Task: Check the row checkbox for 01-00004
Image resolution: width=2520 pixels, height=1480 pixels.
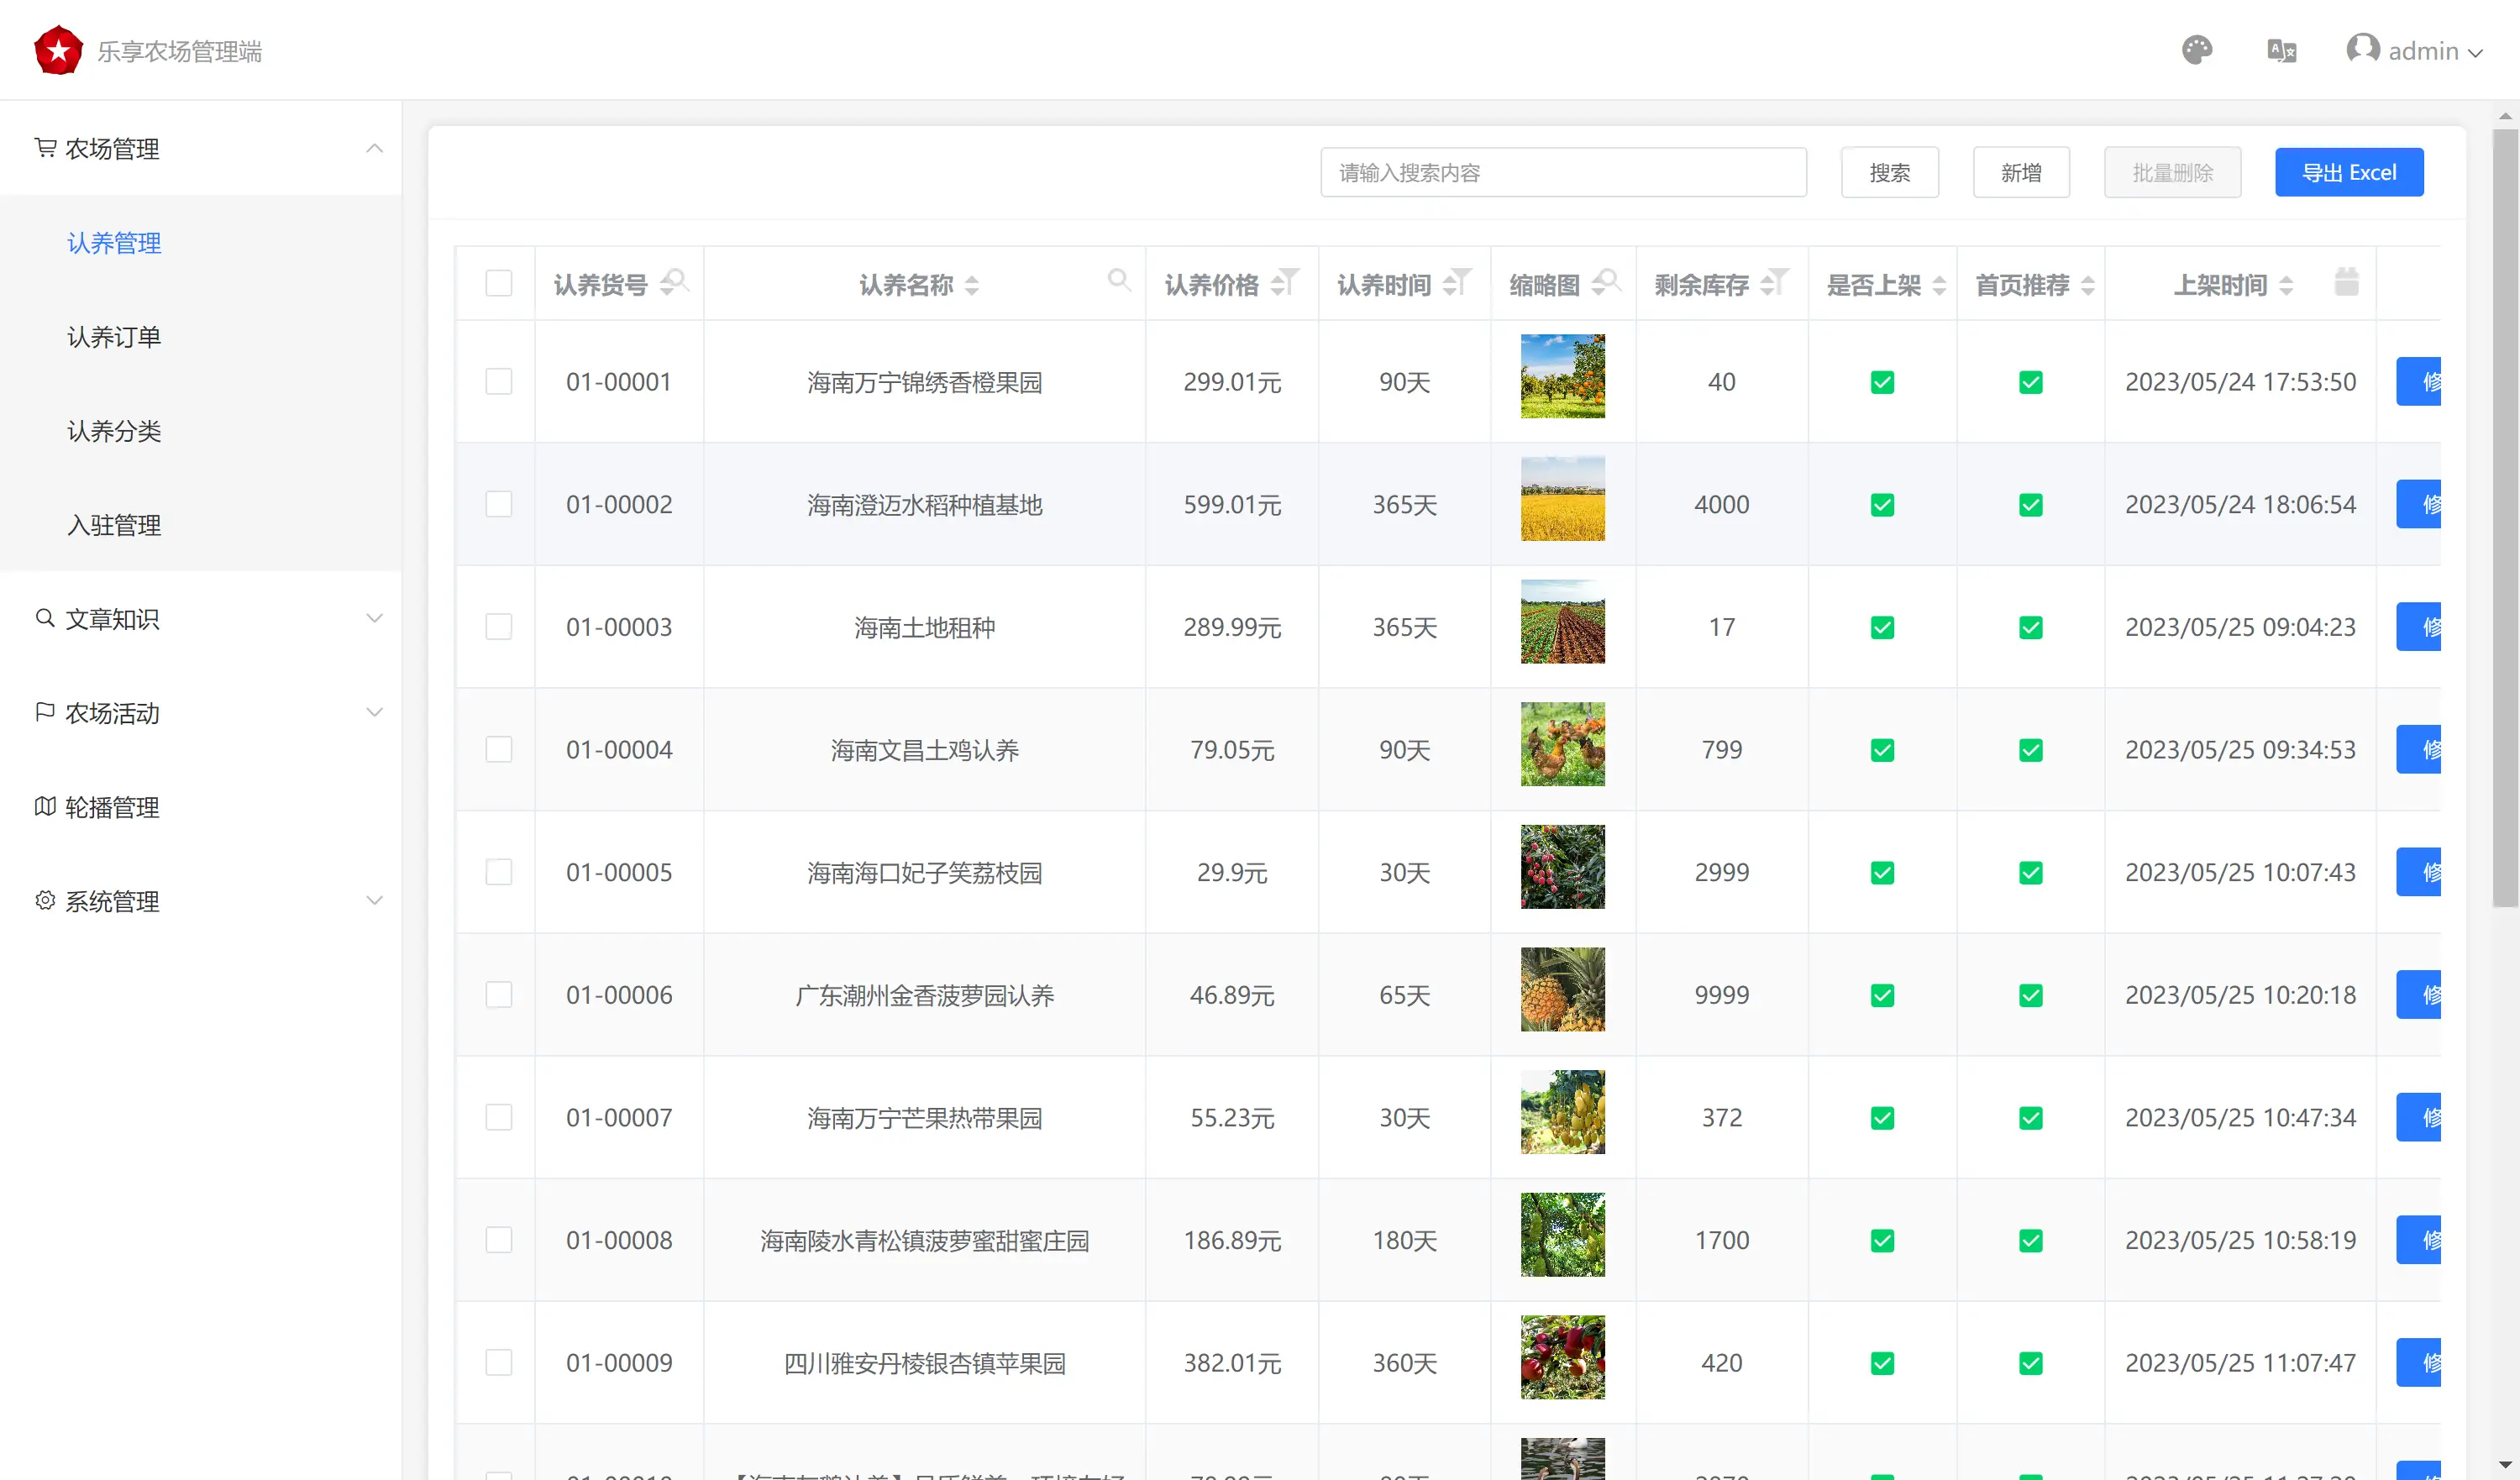Action: click(x=498, y=749)
